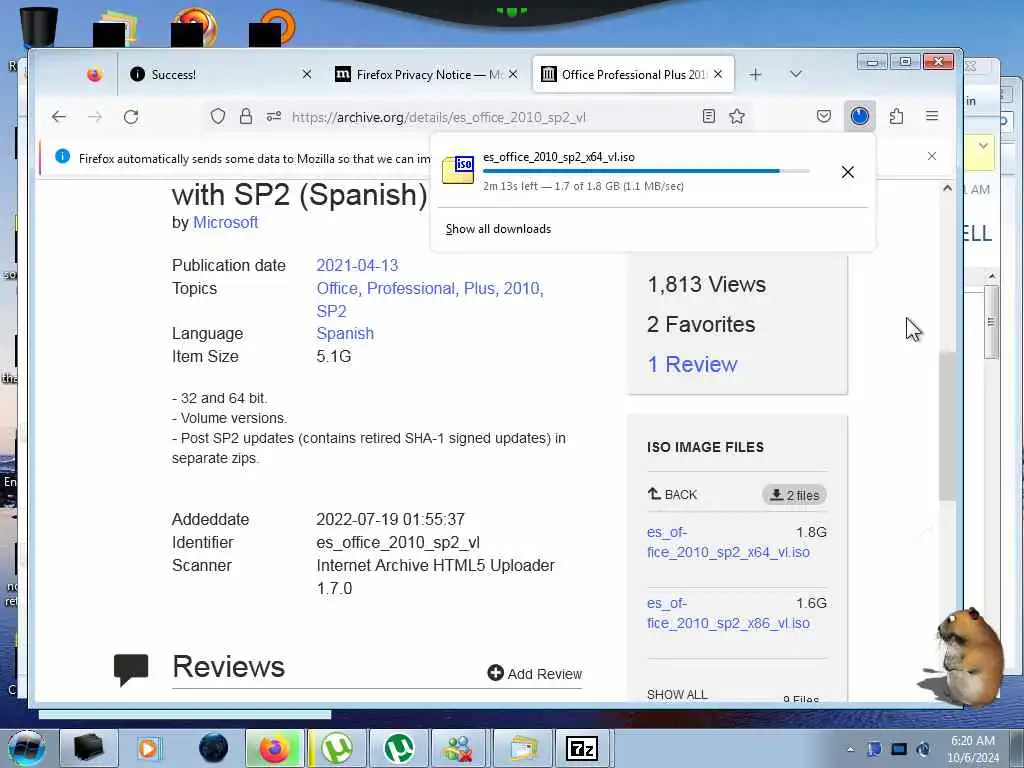Click the Reviews speech bubble icon

[131, 669]
